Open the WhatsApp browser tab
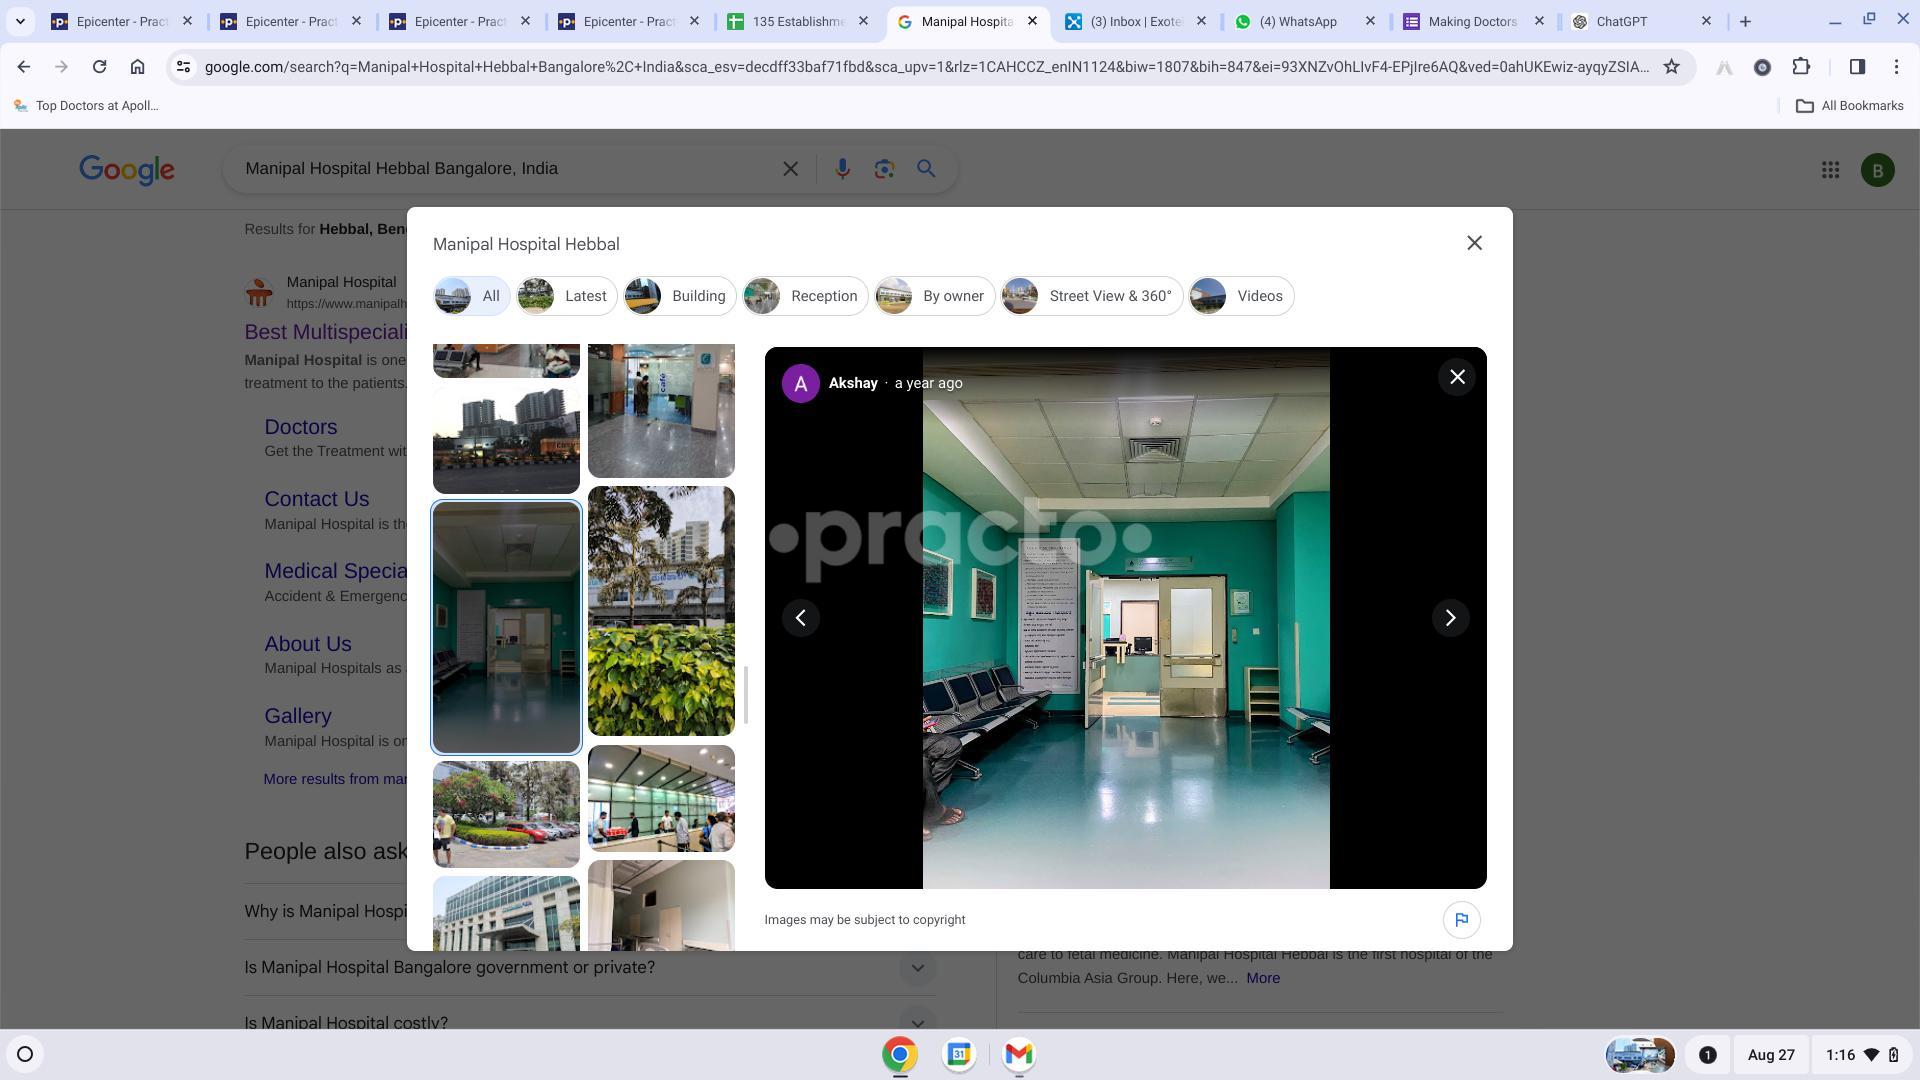 (x=1297, y=21)
